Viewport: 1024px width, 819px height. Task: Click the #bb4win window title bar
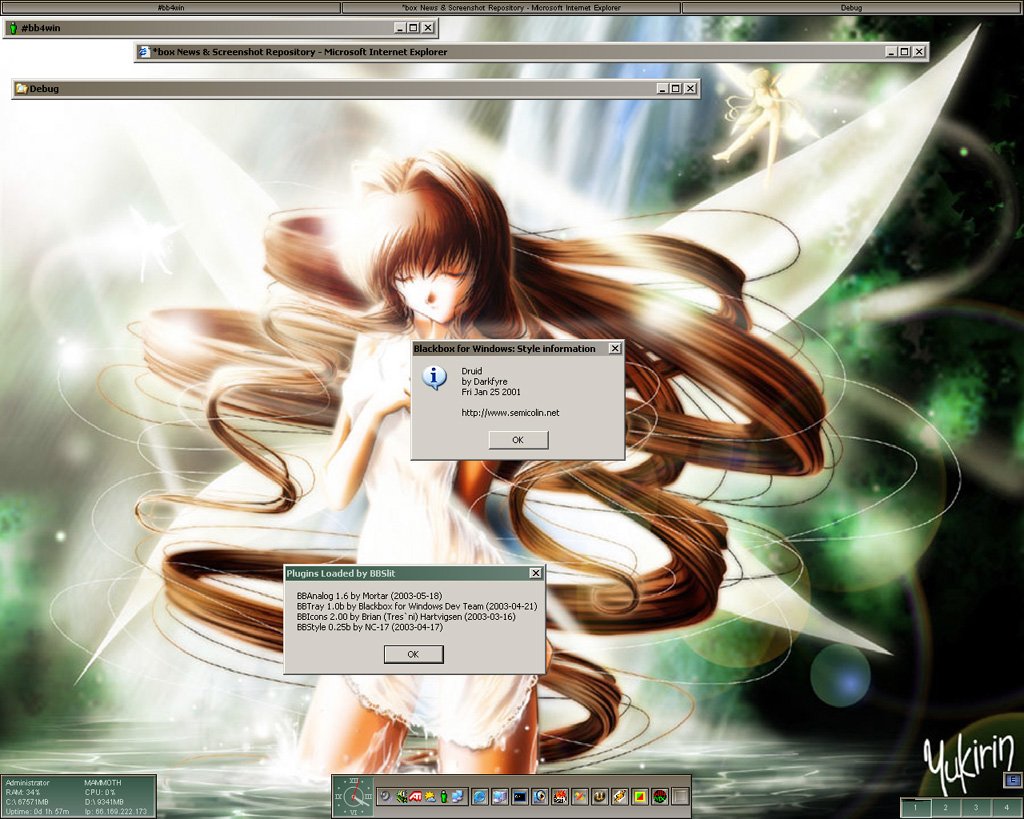pyautogui.click(x=220, y=28)
